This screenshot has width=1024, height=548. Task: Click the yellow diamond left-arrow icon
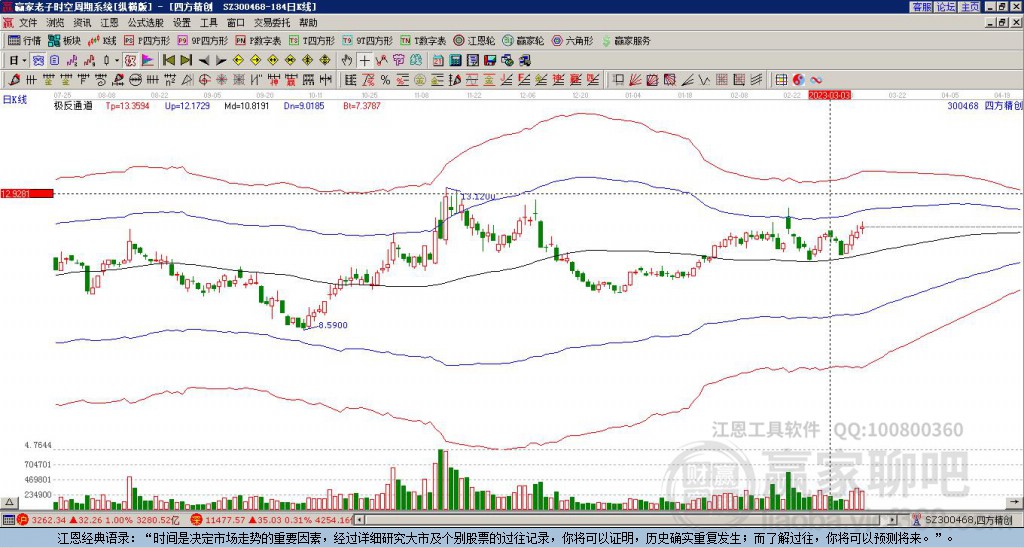click(238, 60)
